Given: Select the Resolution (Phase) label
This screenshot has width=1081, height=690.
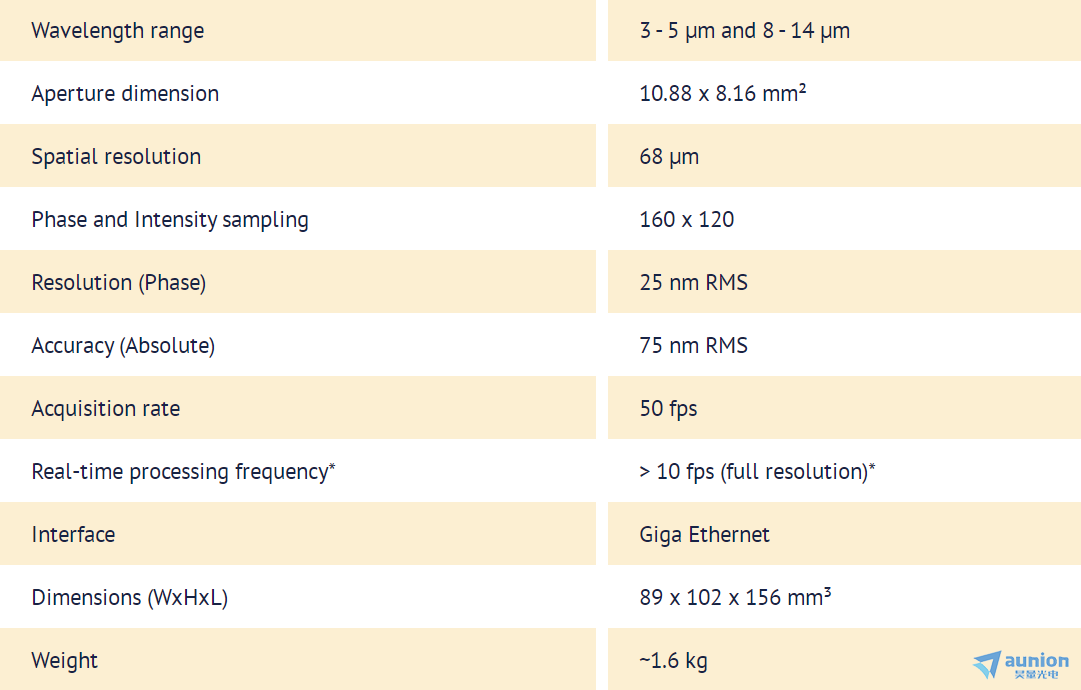Looking at the screenshot, I should (119, 283).
